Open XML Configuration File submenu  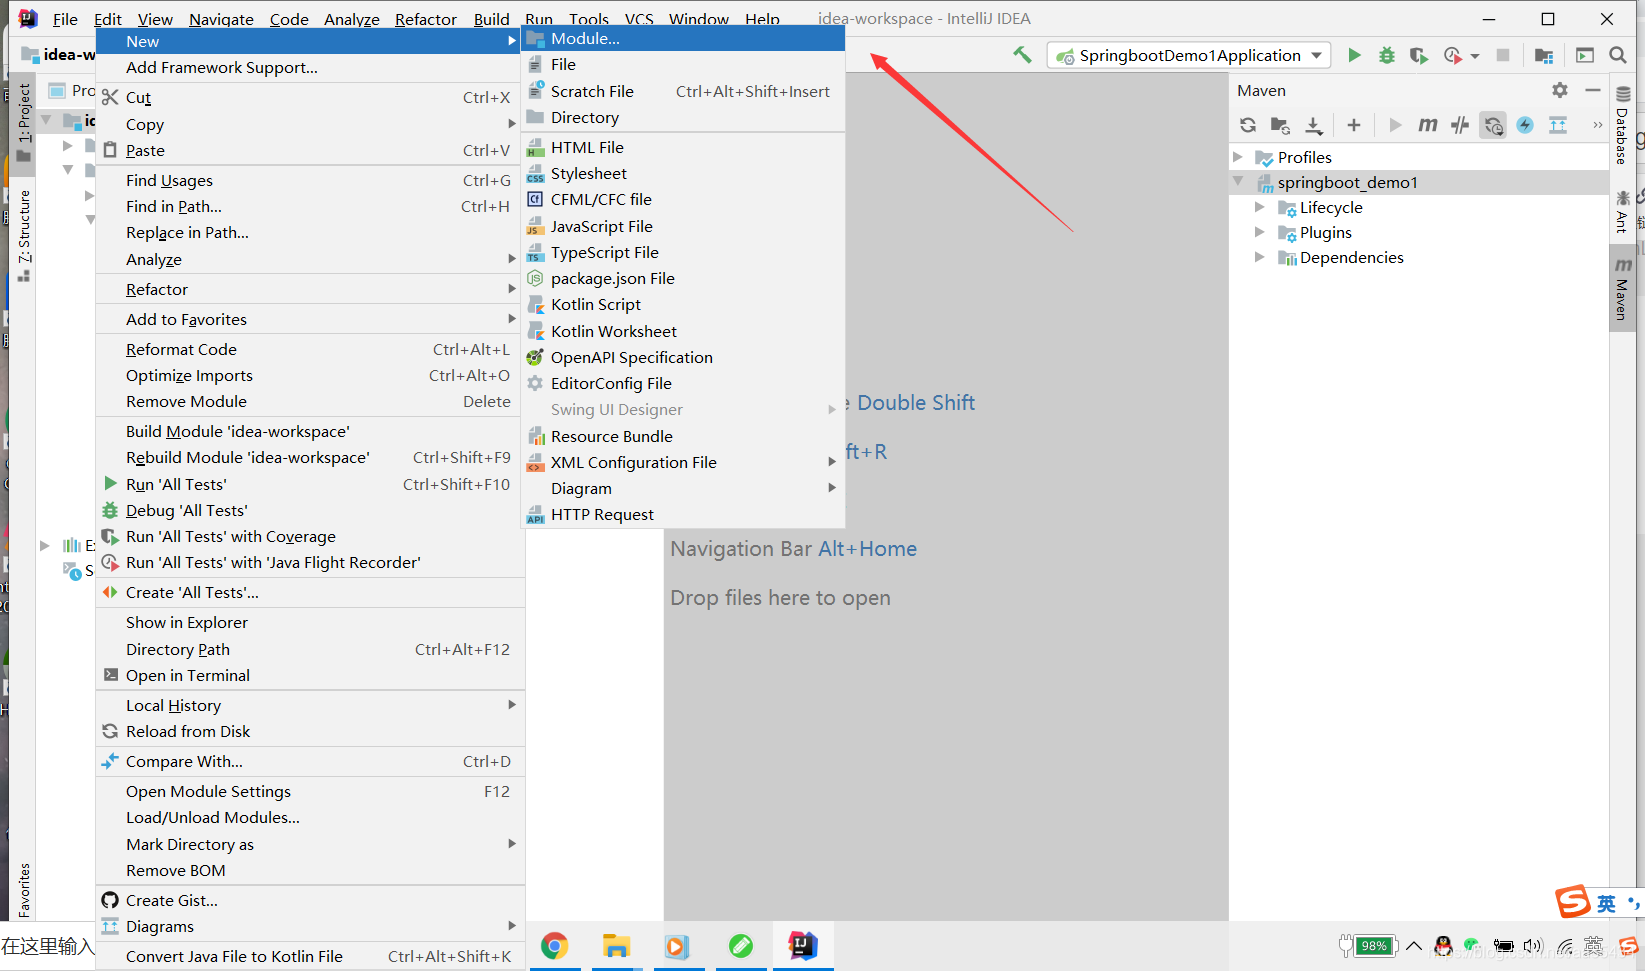click(x=684, y=462)
